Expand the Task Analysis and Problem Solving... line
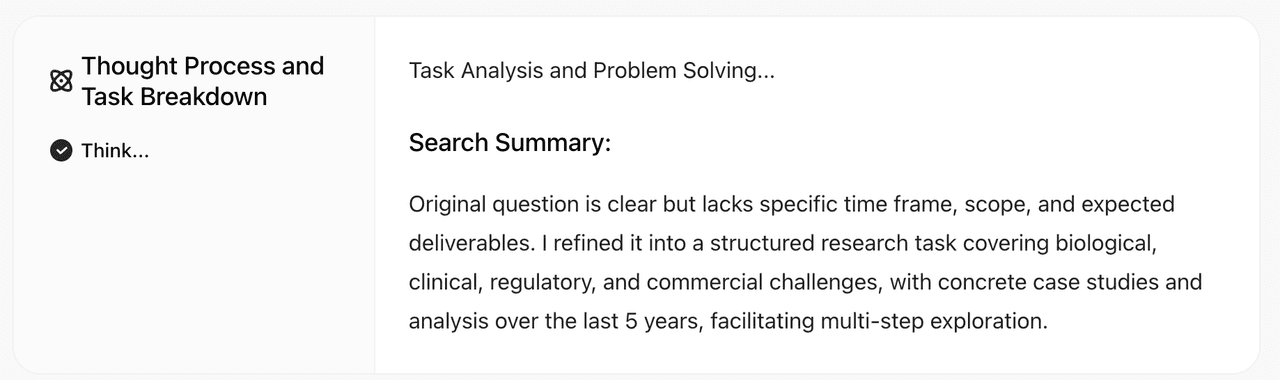The height and width of the screenshot is (380, 1280). (x=592, y=71)
